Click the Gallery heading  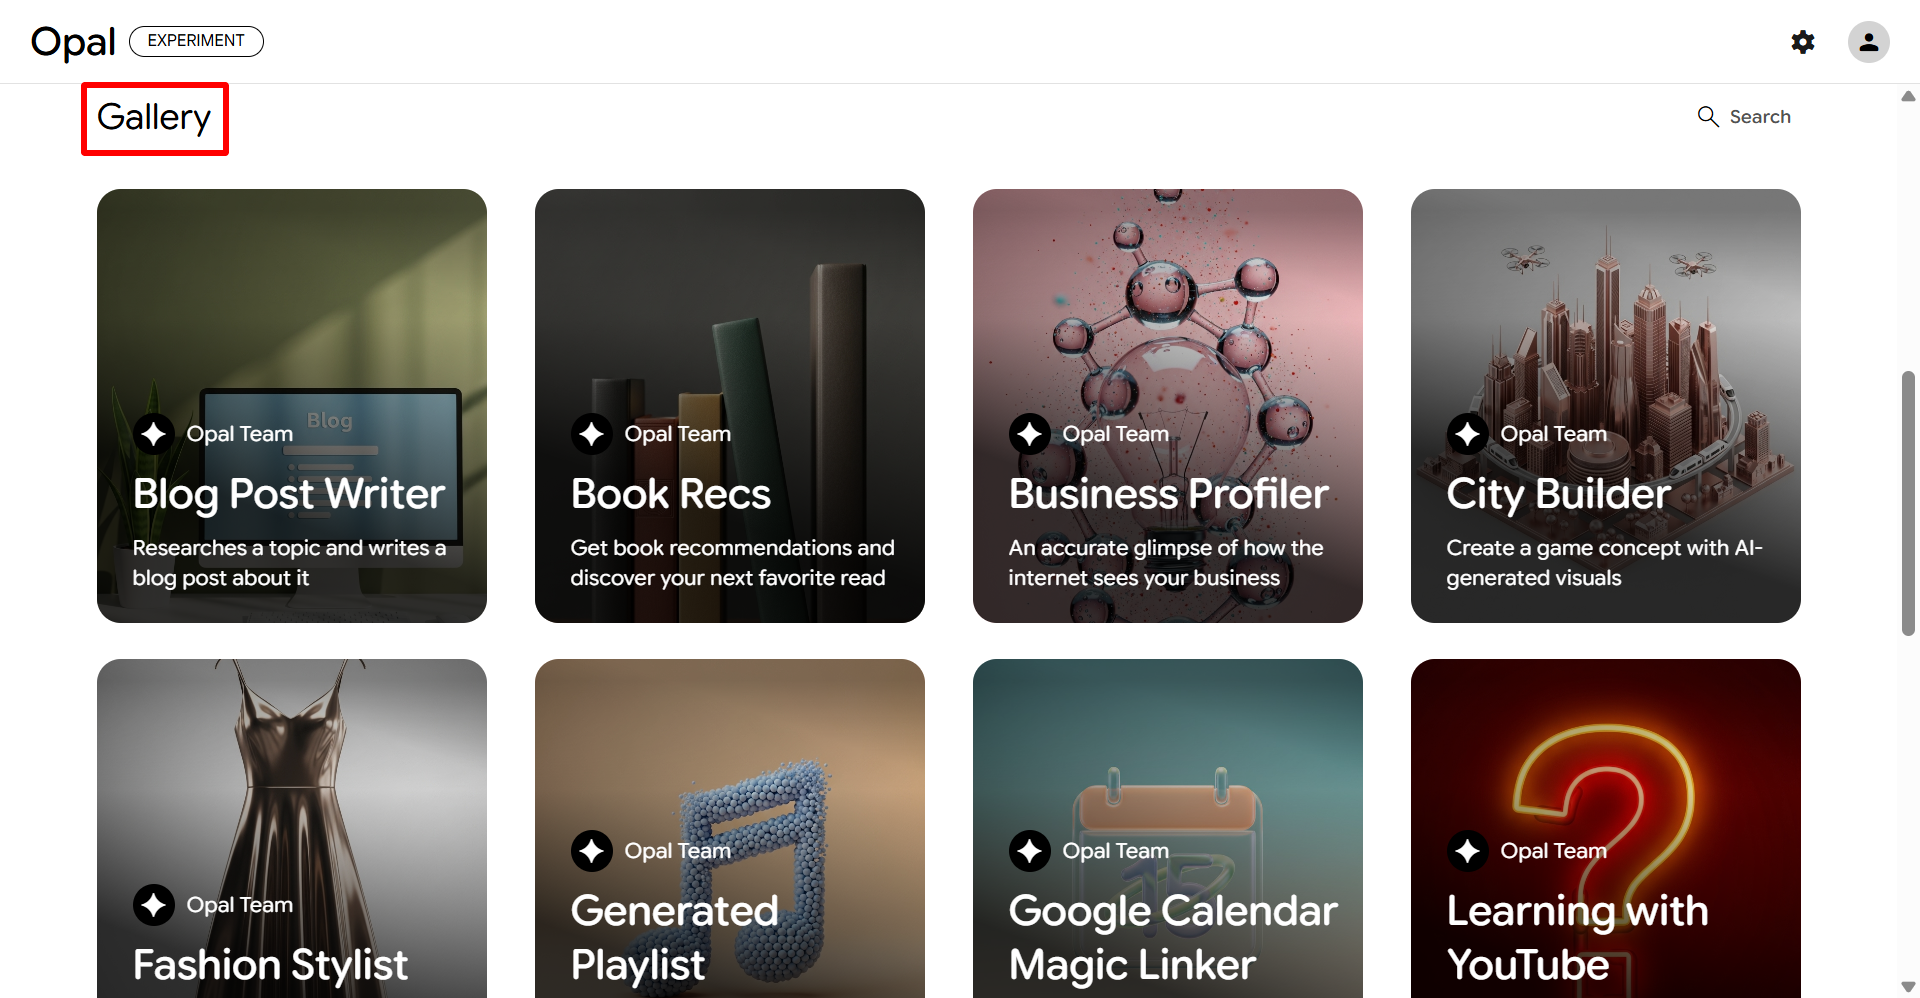coord(154,118)
